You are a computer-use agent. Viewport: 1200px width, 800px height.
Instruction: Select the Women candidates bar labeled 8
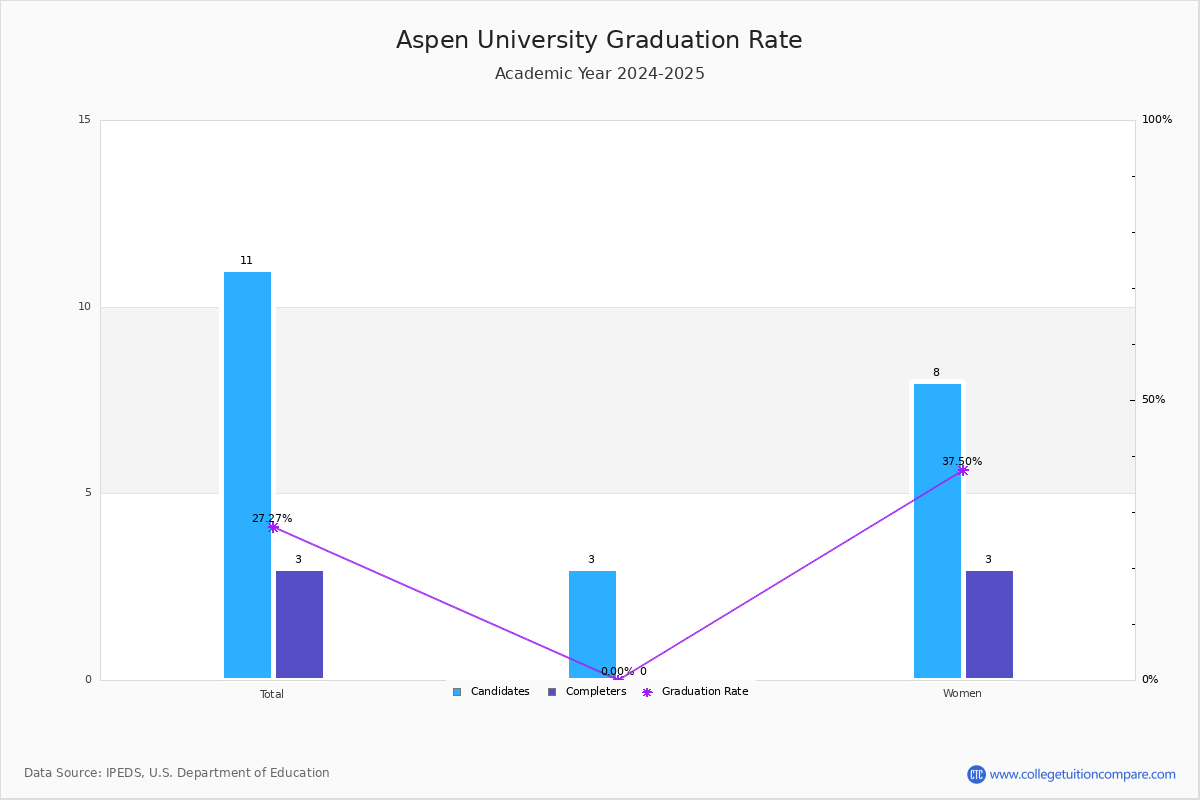point(937,531)
